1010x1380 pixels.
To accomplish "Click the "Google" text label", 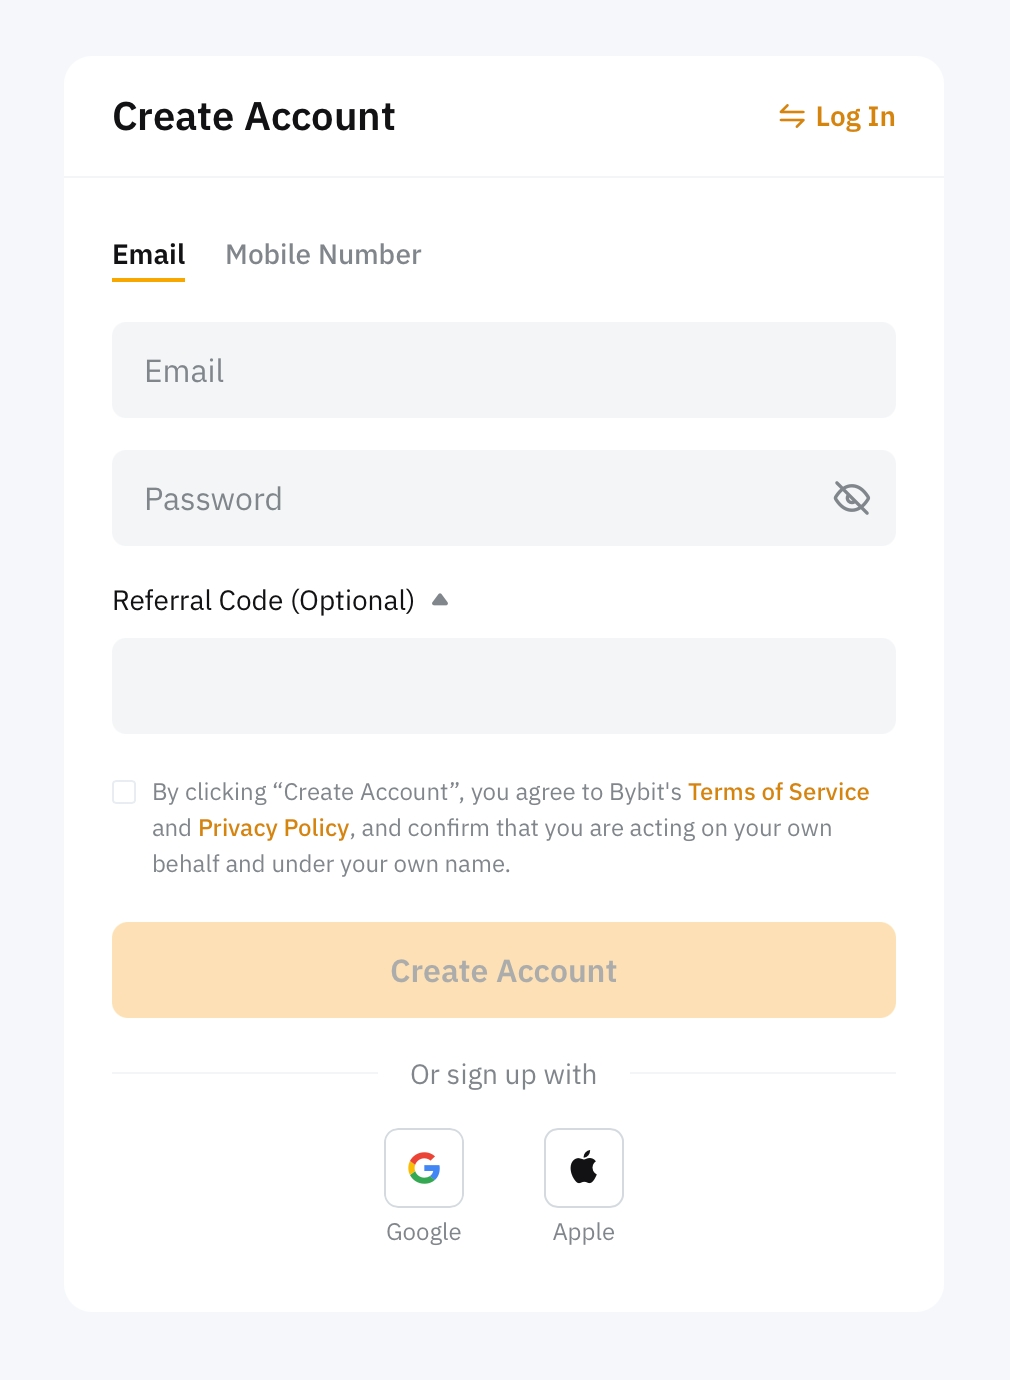I will click(x=424, y=1232).
